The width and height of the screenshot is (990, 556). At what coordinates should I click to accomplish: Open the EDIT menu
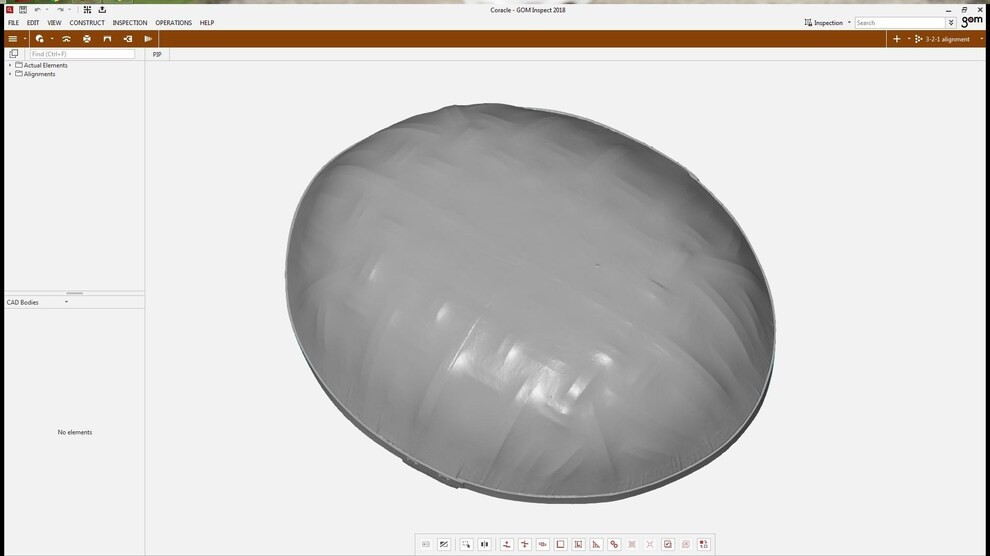click(x=33, y=23)
